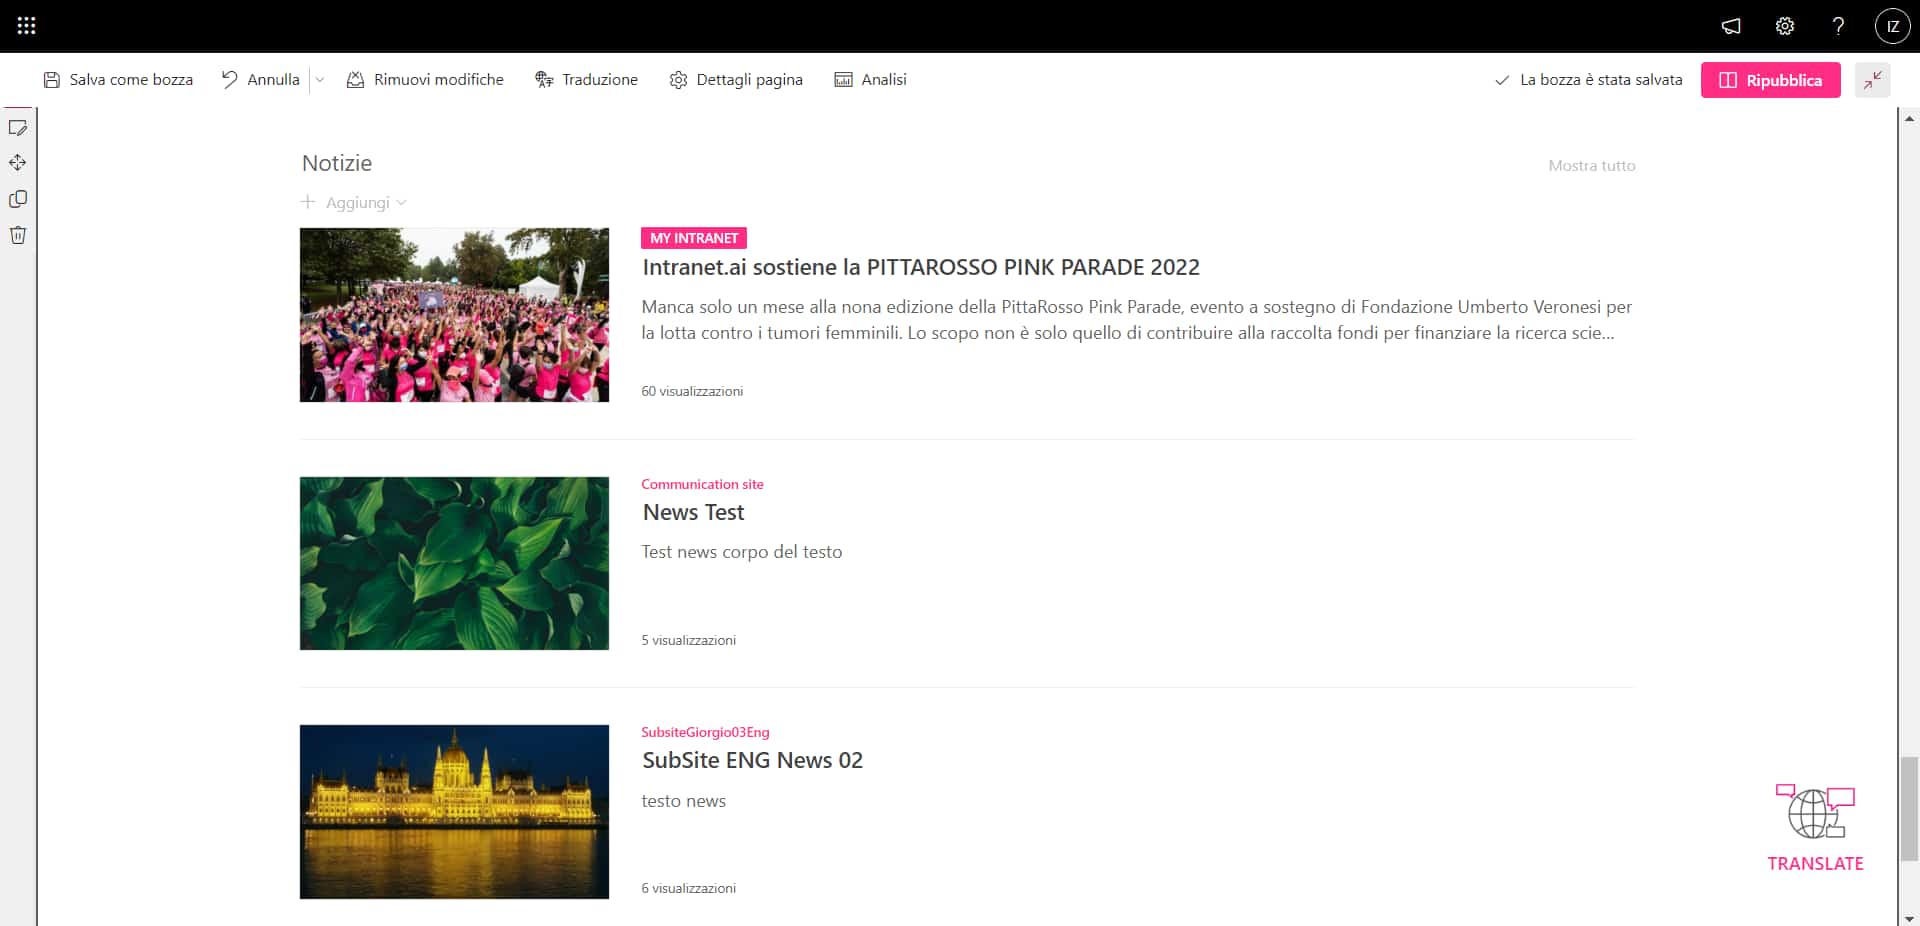Open the app launcher waffle icon
The width and height of the screenshot is (1920, 926).
27,26
